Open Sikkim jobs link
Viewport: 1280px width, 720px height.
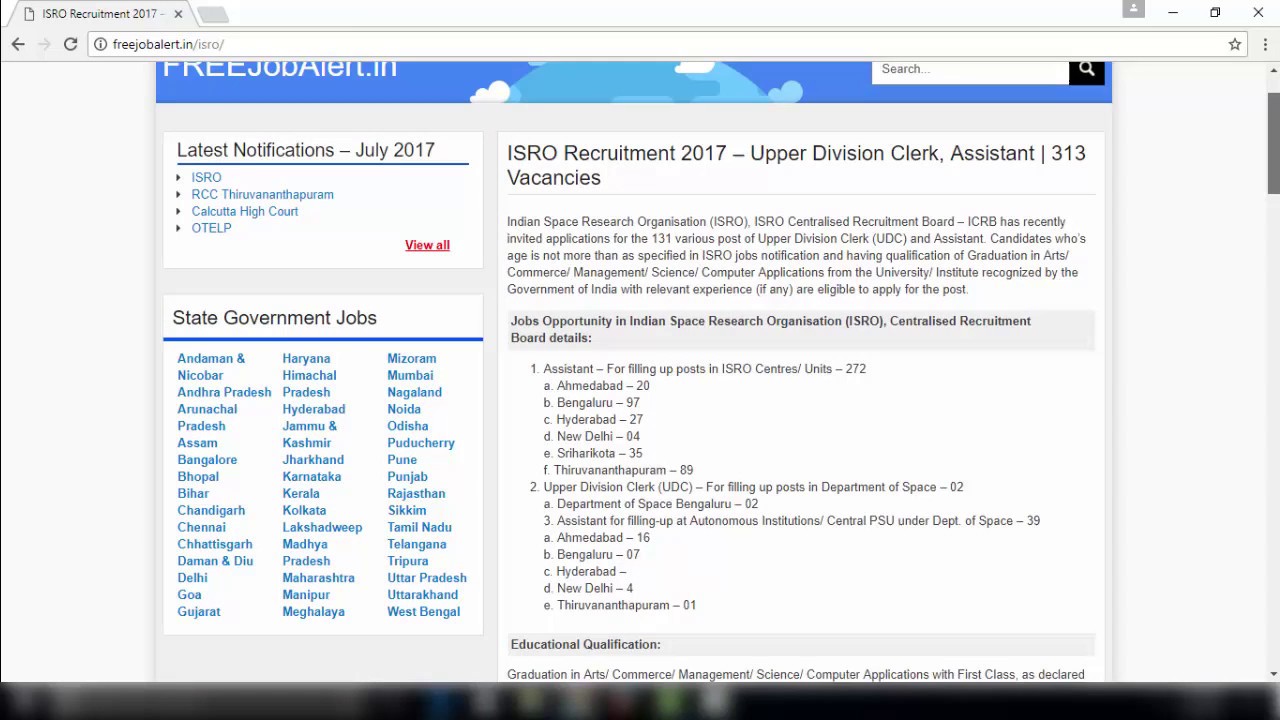pos(407,510)
